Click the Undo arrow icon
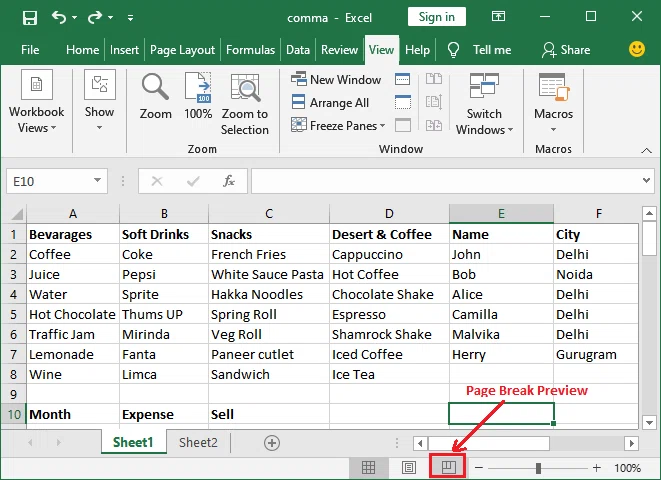This screenshot has width=661, height=480. click(59, 17)
